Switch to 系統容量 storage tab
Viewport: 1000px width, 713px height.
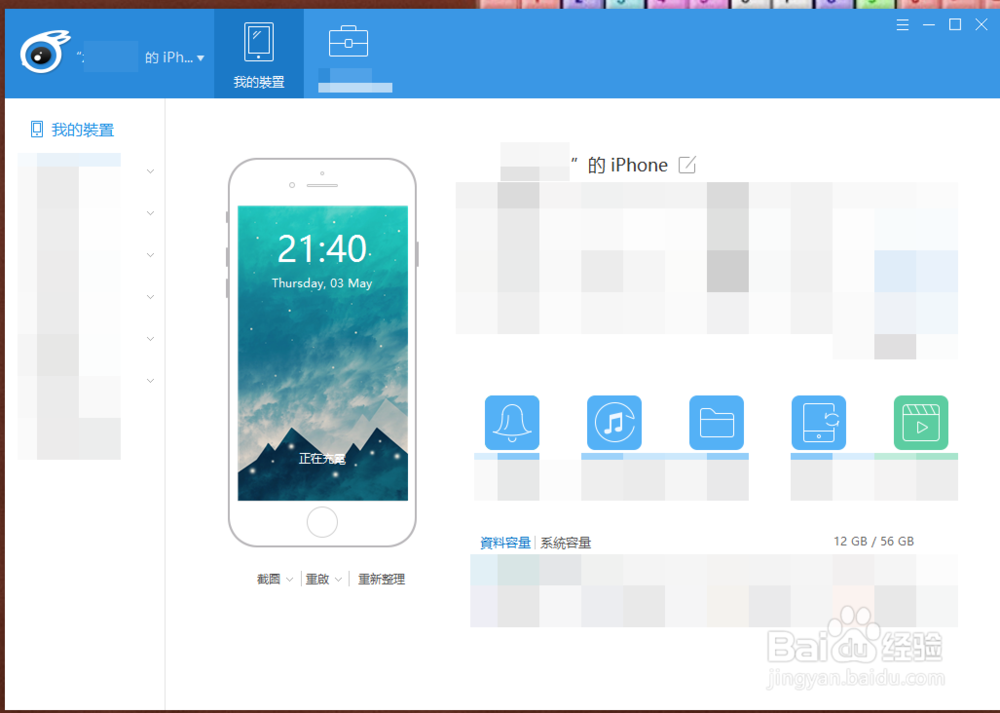click(566, 543)
